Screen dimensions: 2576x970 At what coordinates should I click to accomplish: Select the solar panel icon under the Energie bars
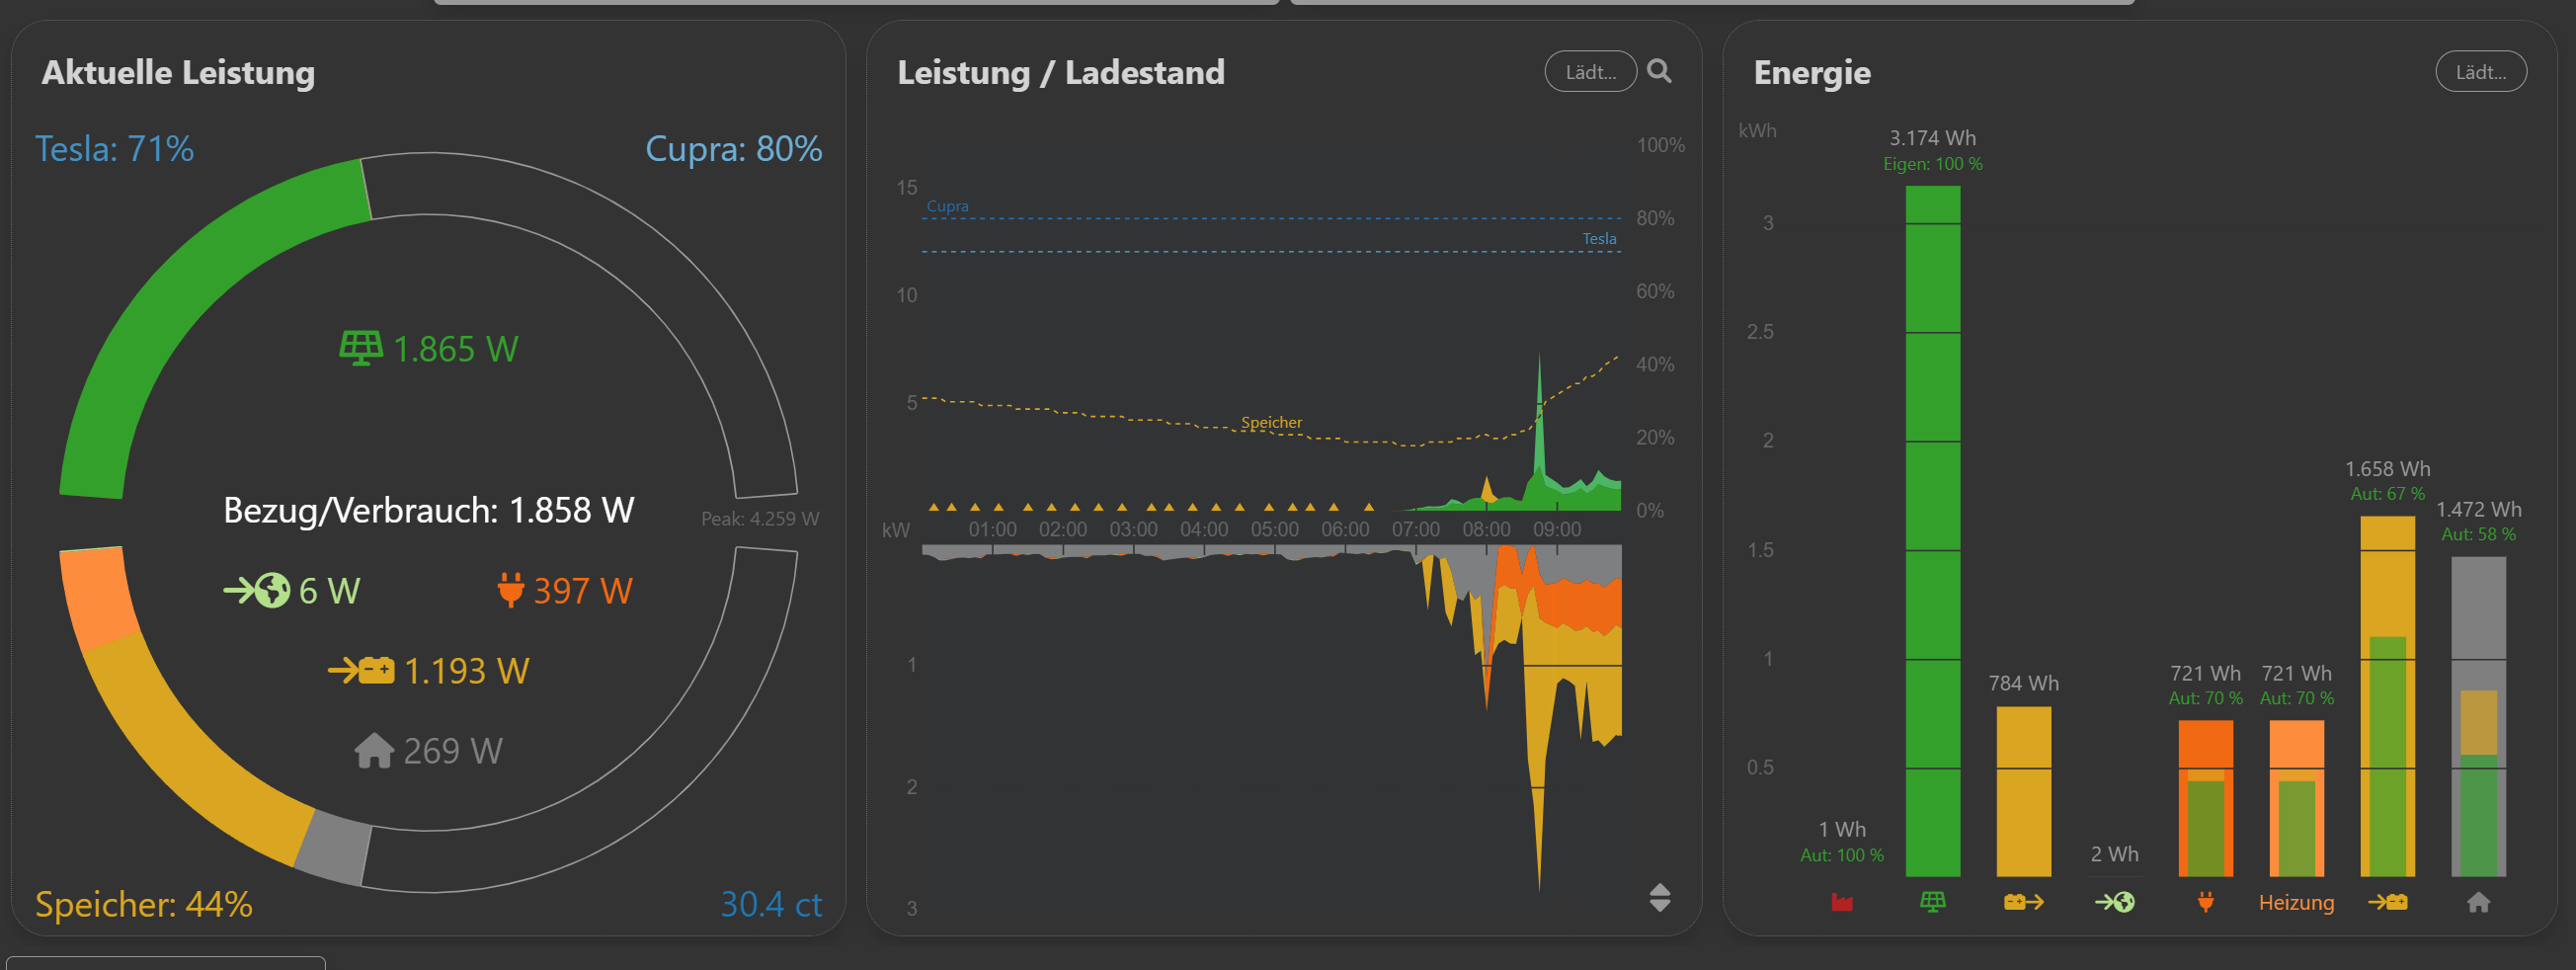[x=1933, y=902]
